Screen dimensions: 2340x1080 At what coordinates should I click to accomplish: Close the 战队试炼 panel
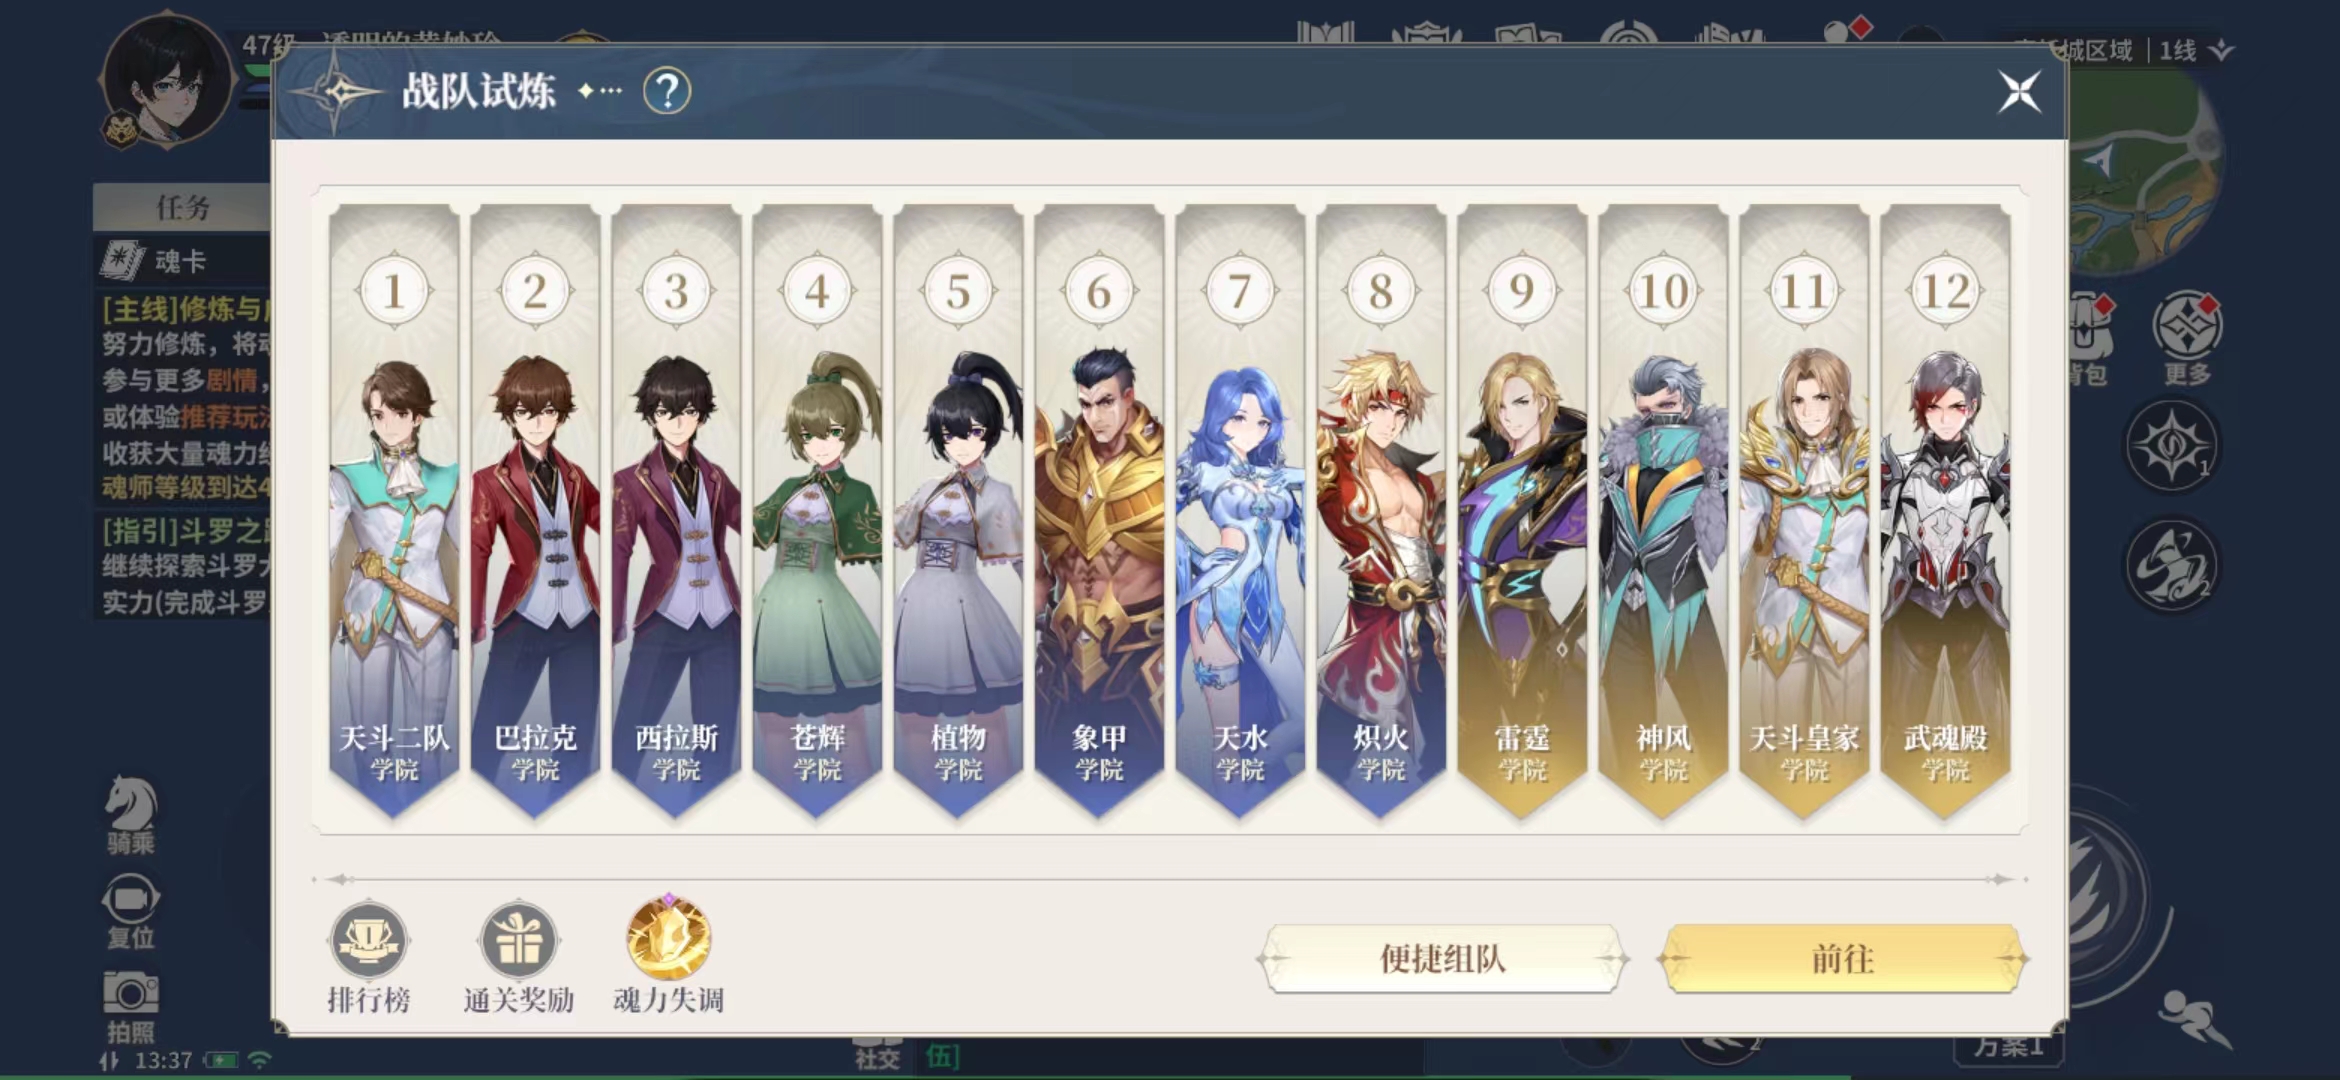[x=2019, y=92]
